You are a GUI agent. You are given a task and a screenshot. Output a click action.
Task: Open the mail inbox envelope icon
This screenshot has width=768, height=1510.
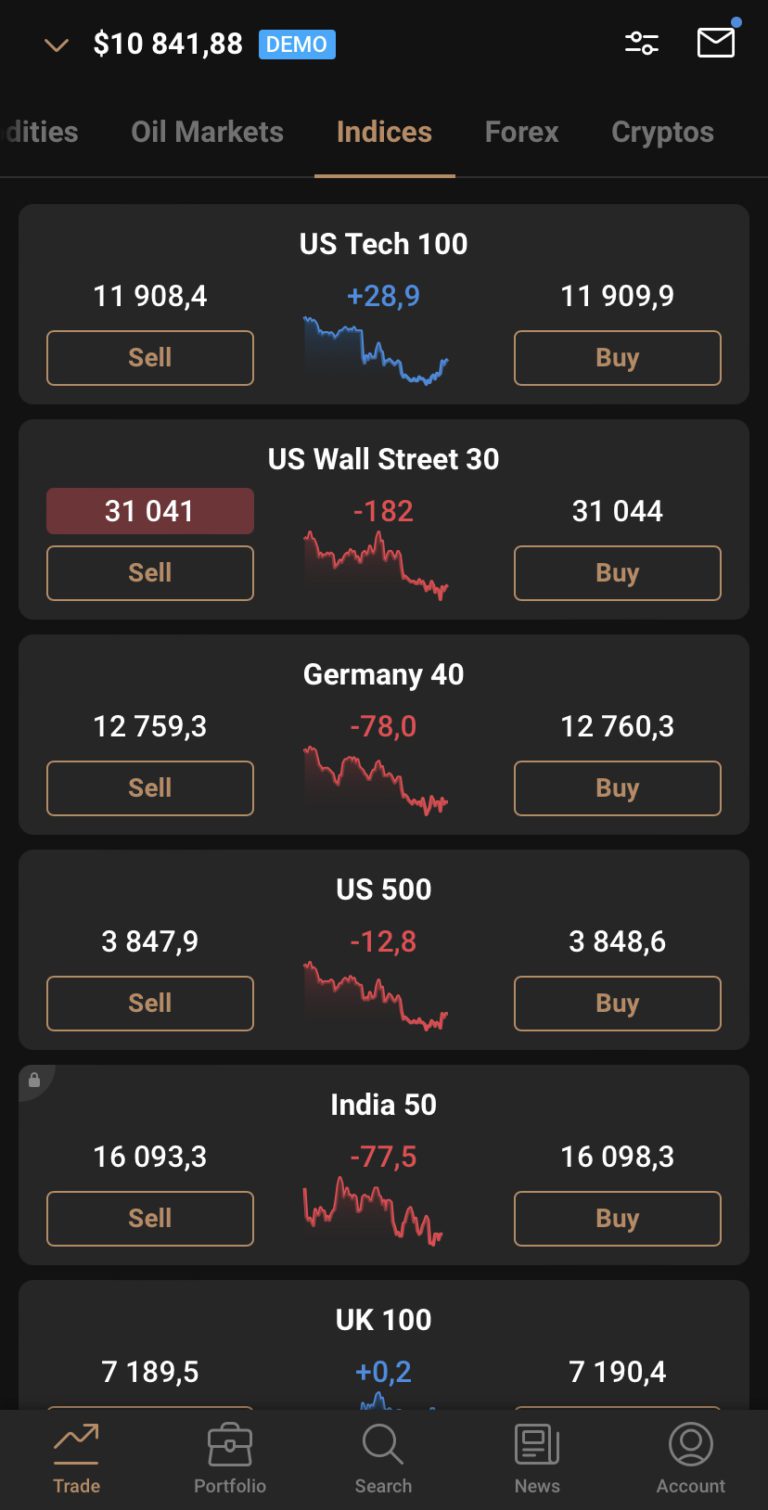(716, 43)
